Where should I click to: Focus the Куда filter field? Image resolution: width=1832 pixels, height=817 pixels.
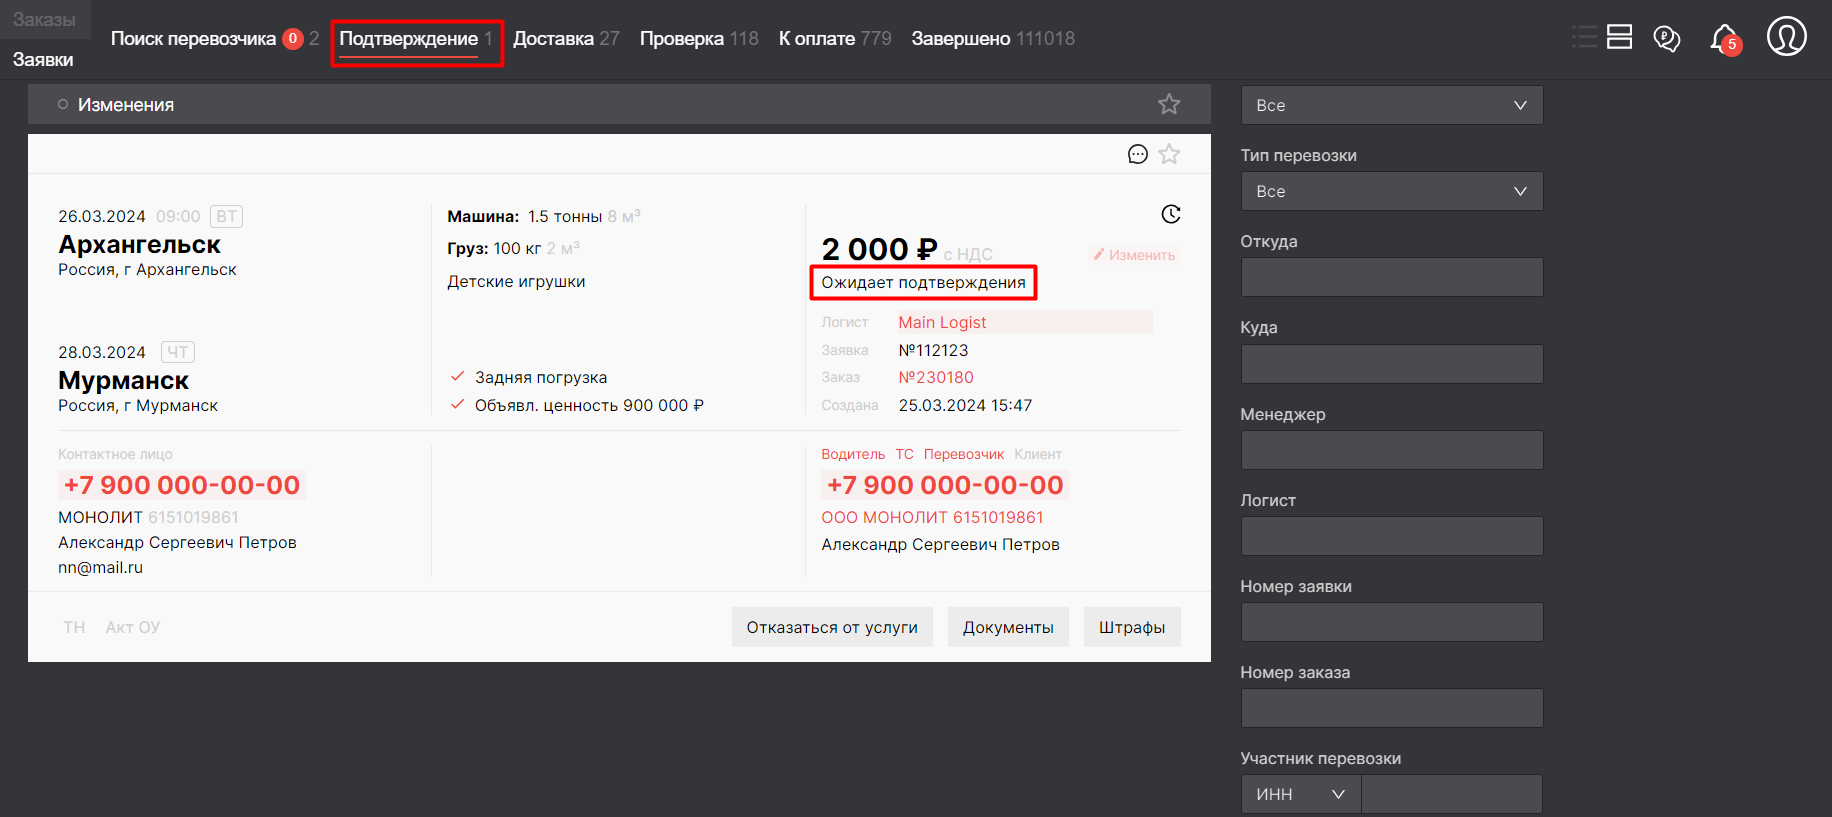1392,364
